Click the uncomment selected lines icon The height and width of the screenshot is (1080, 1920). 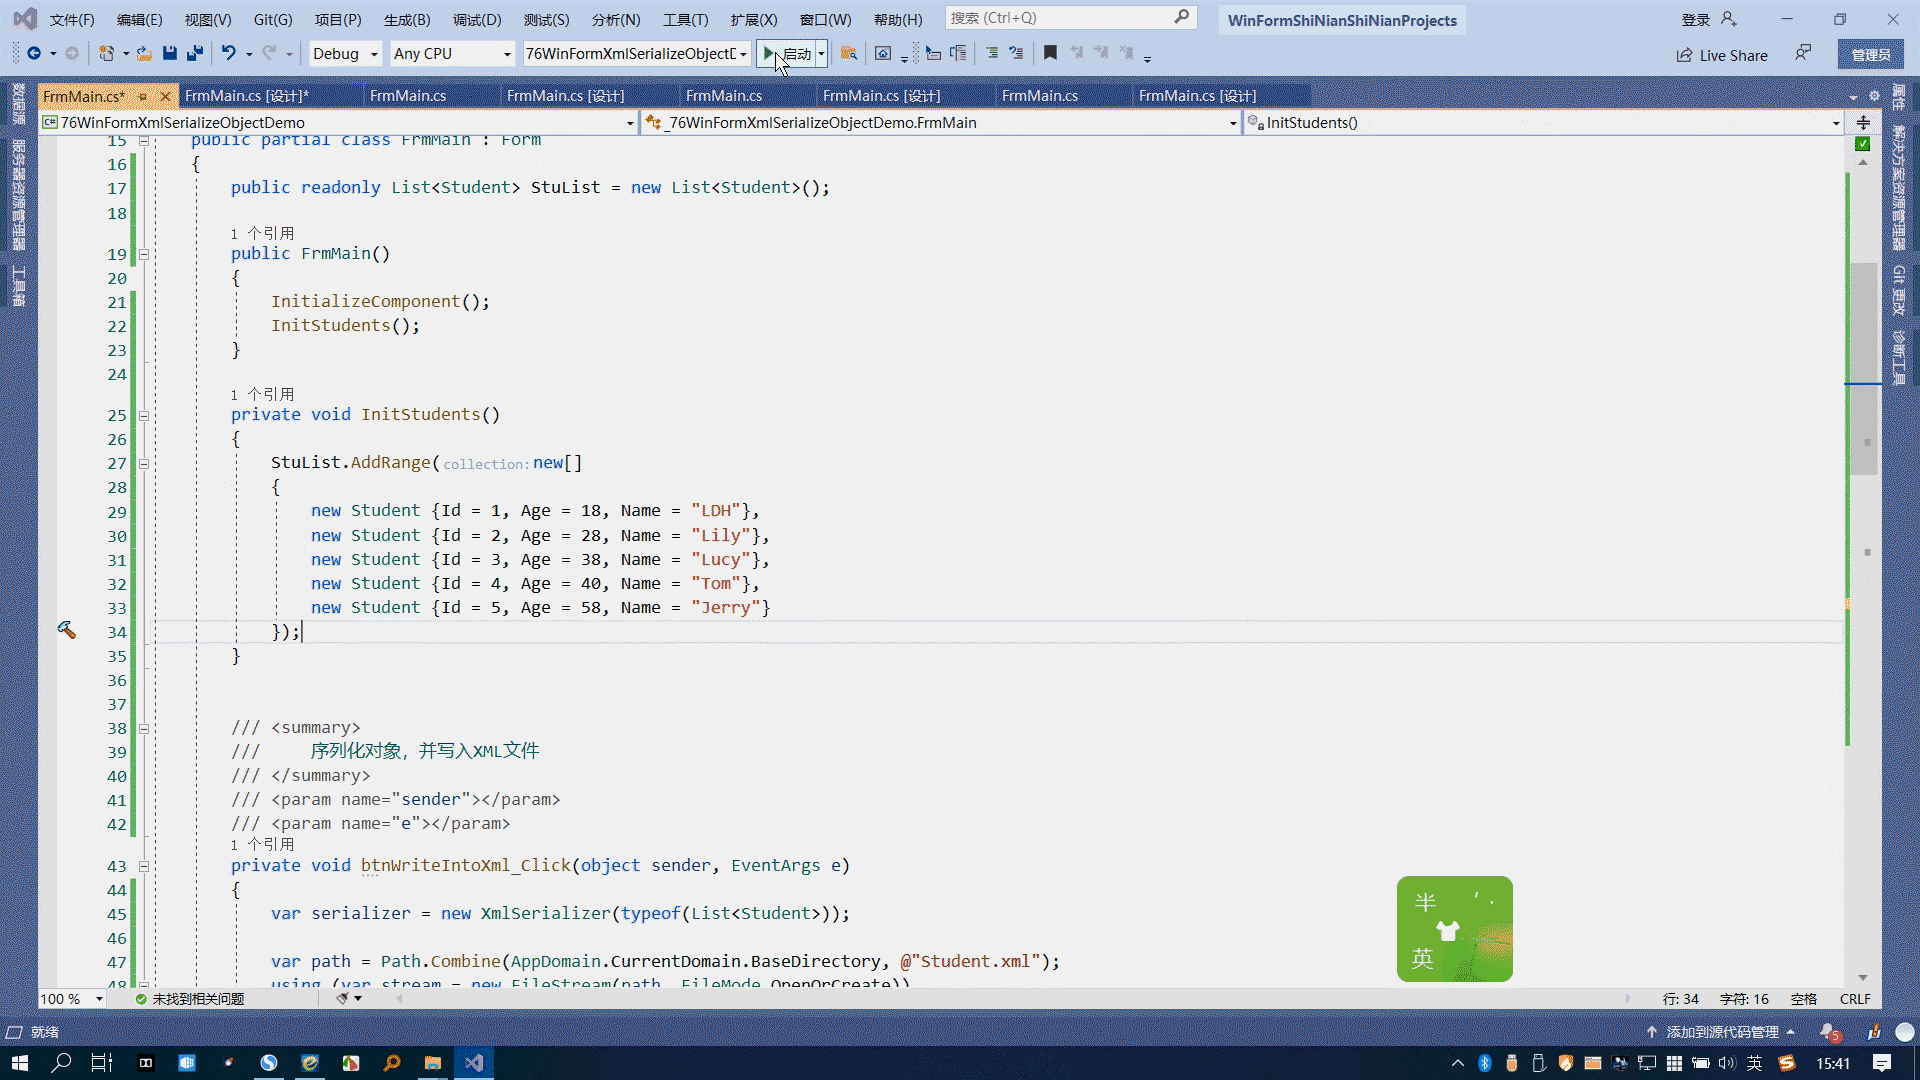[1016, 53]
